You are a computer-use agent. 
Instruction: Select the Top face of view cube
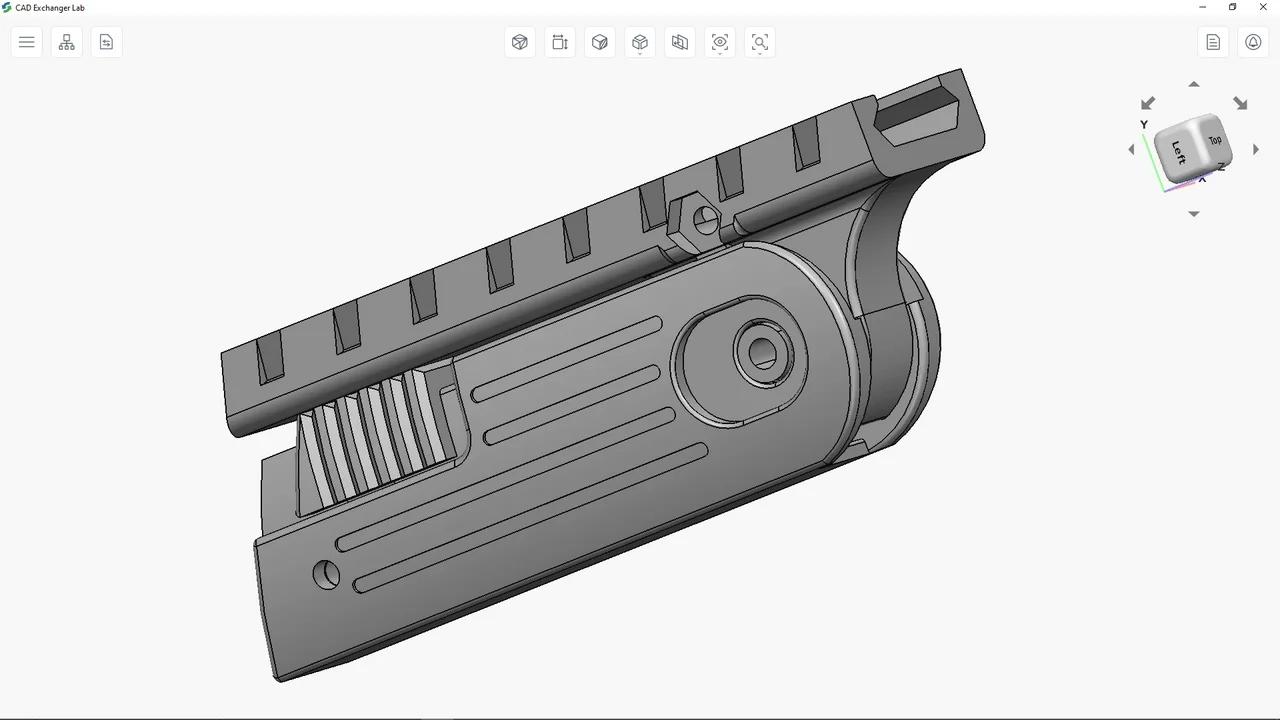1214,140
